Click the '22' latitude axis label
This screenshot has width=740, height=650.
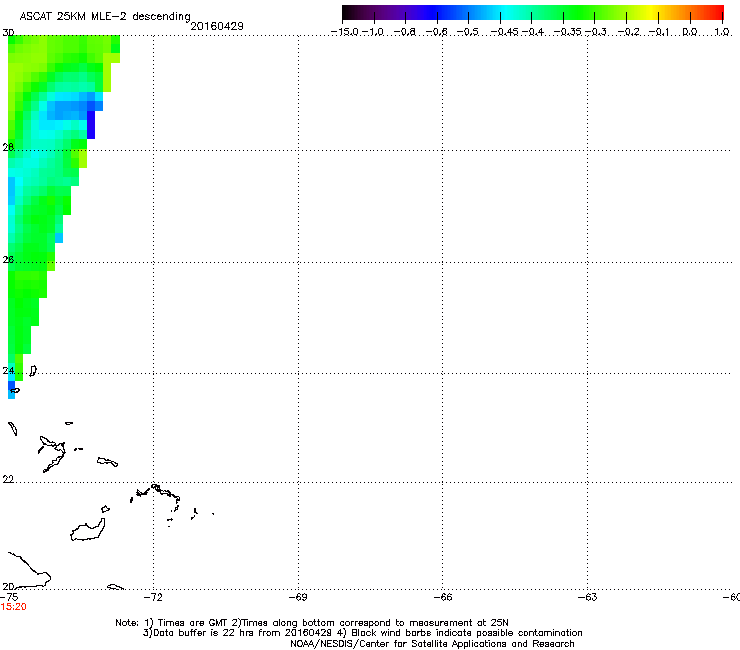(x=8, y=480)
